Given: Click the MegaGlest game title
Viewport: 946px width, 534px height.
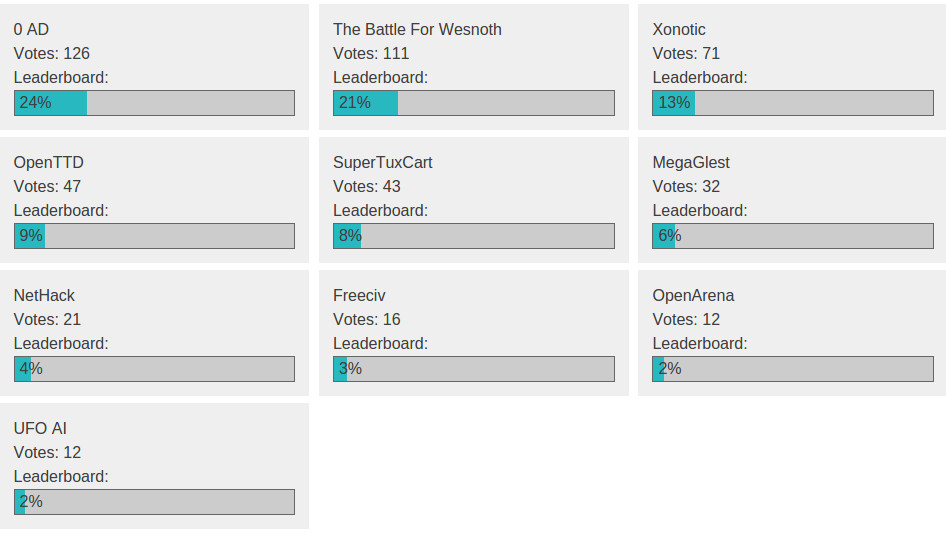Looking at the screenshot, I should (x=691, y=162).
